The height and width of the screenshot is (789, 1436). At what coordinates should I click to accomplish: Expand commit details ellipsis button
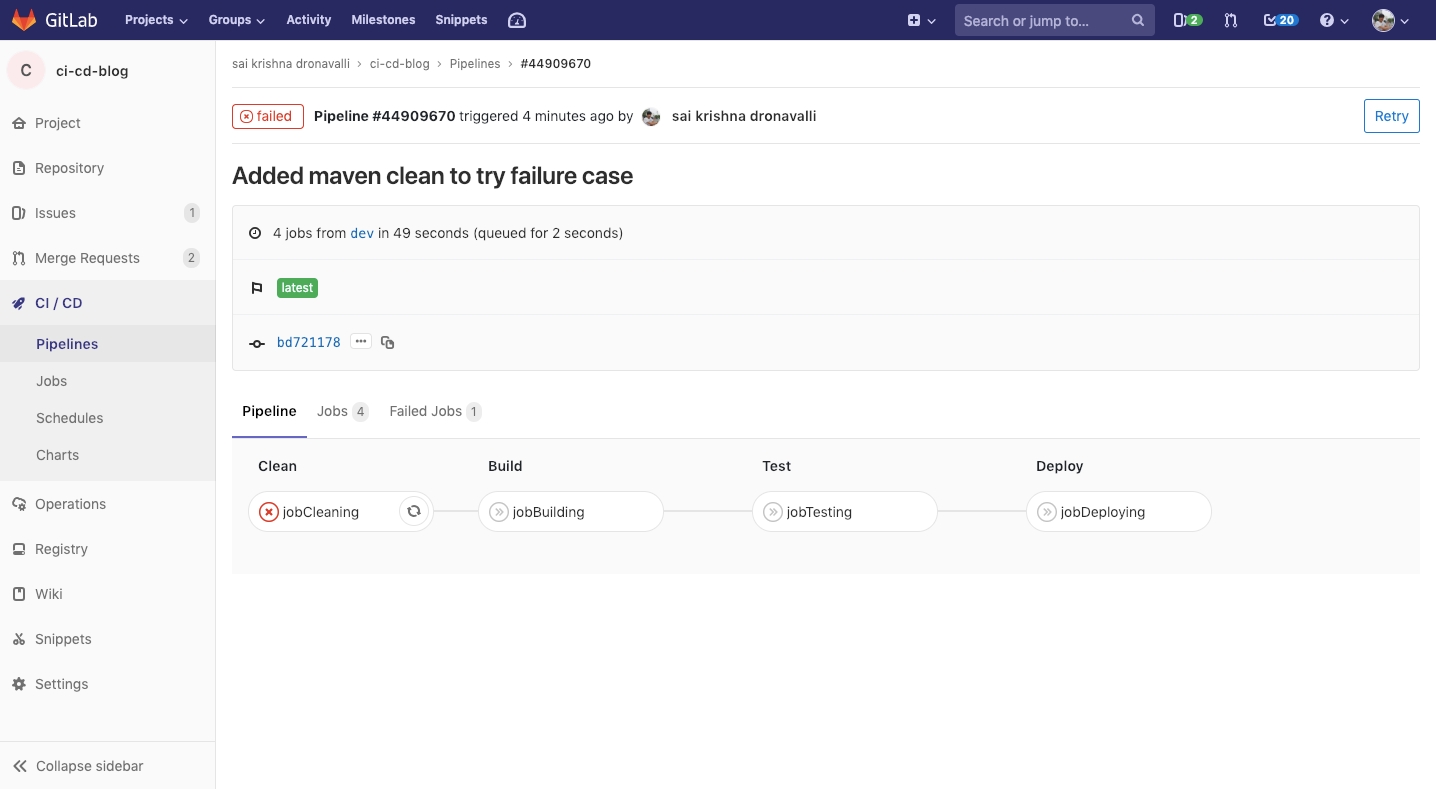(x=361, y=342)
